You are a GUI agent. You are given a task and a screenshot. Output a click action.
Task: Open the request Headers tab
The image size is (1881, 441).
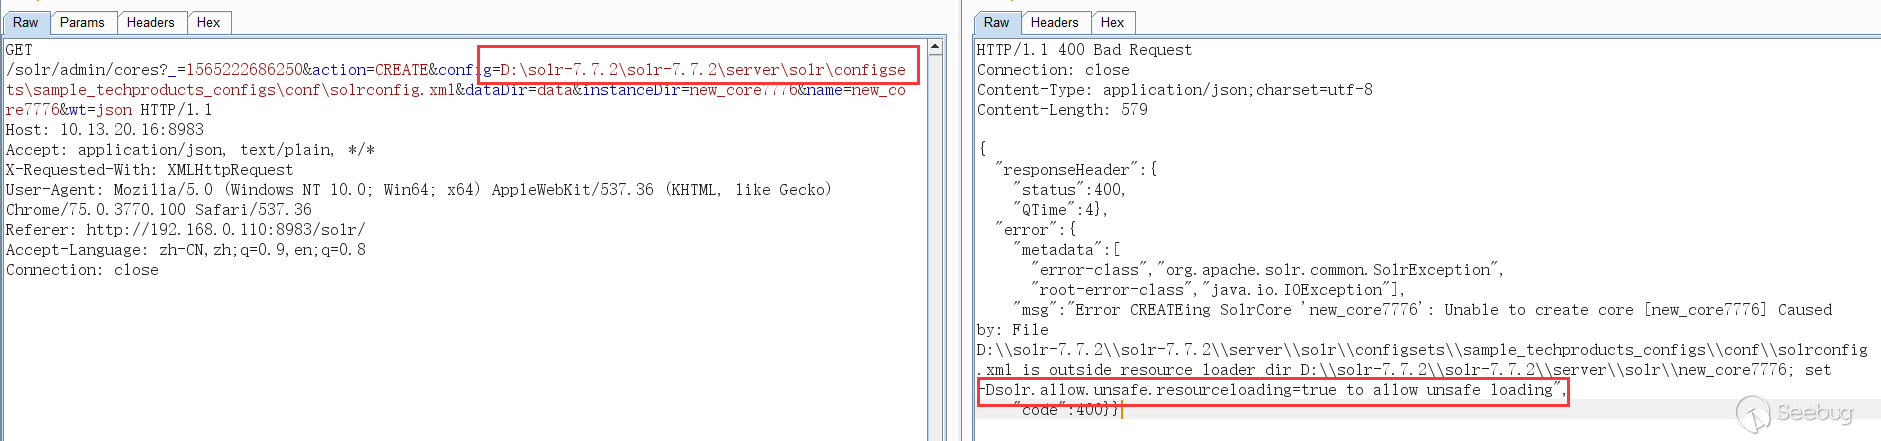pyautogui.click(x=151, y=22)
